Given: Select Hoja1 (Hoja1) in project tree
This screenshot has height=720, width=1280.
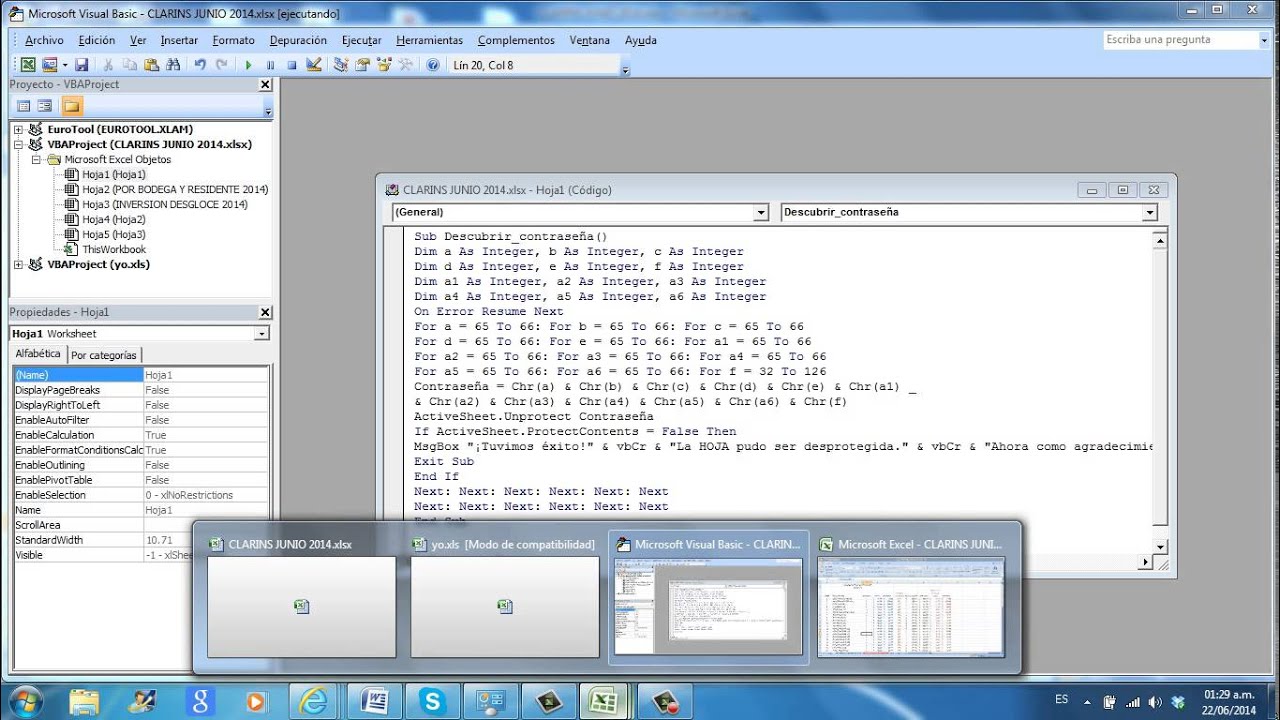Looking at the screenshot, I should pyautogui.click(x=114, y=174).
